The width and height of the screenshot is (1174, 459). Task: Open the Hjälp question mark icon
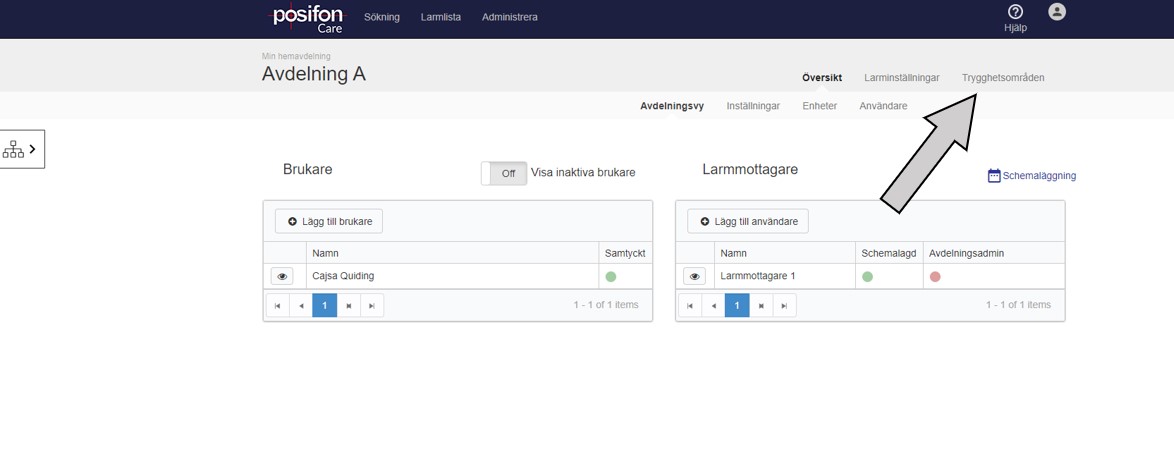point(1015,12)
